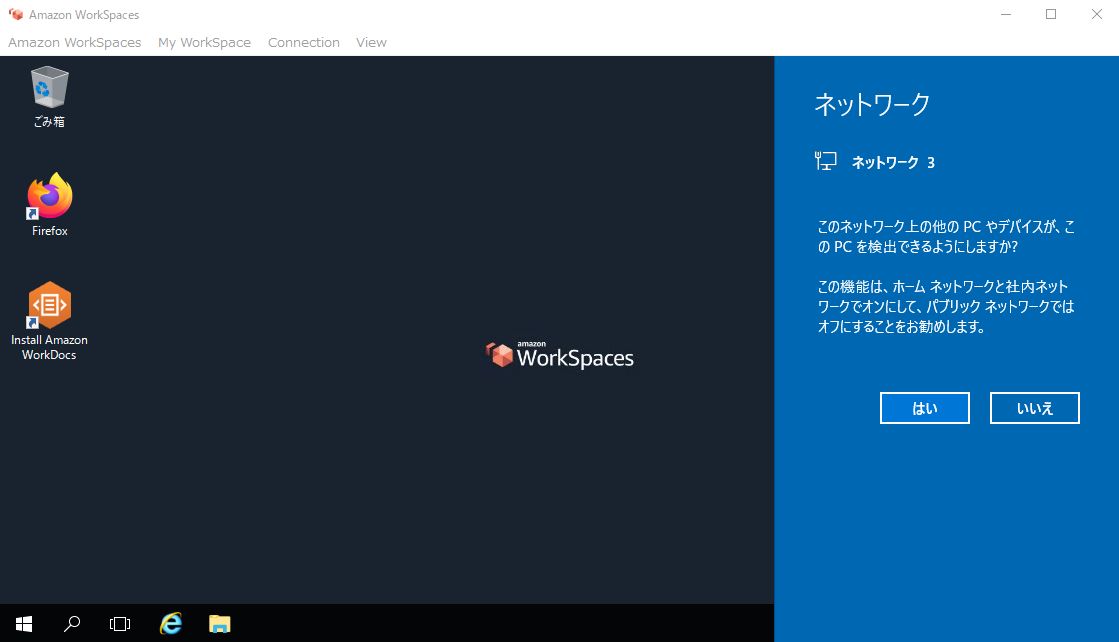Open the Amazon WorkSpaces menu

75,43
